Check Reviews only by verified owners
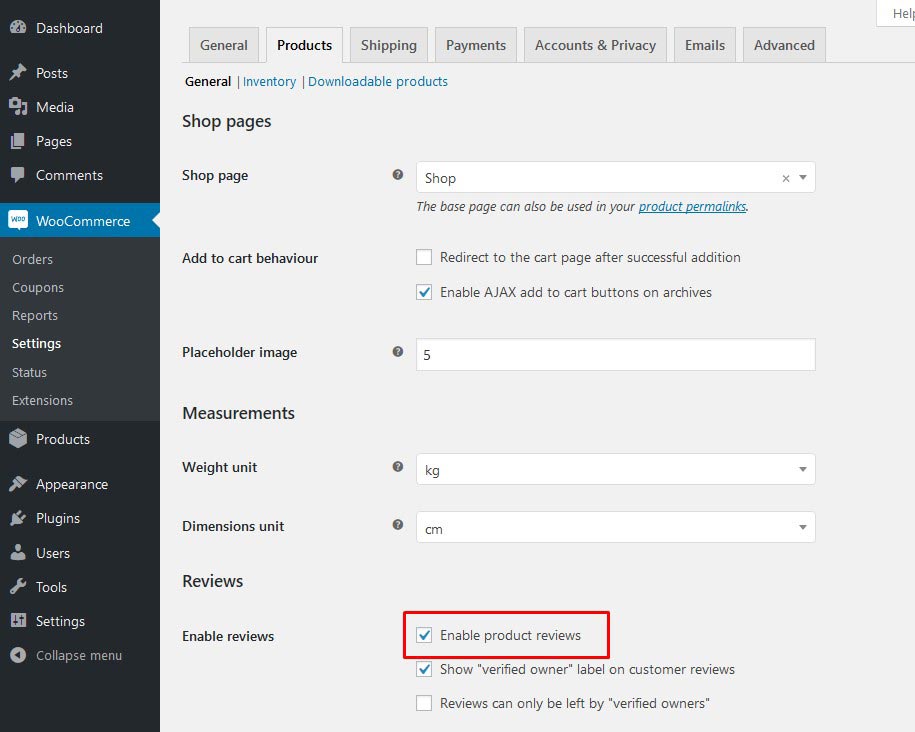This screenshot has height=732, width=915. click(x=424, y=703)
